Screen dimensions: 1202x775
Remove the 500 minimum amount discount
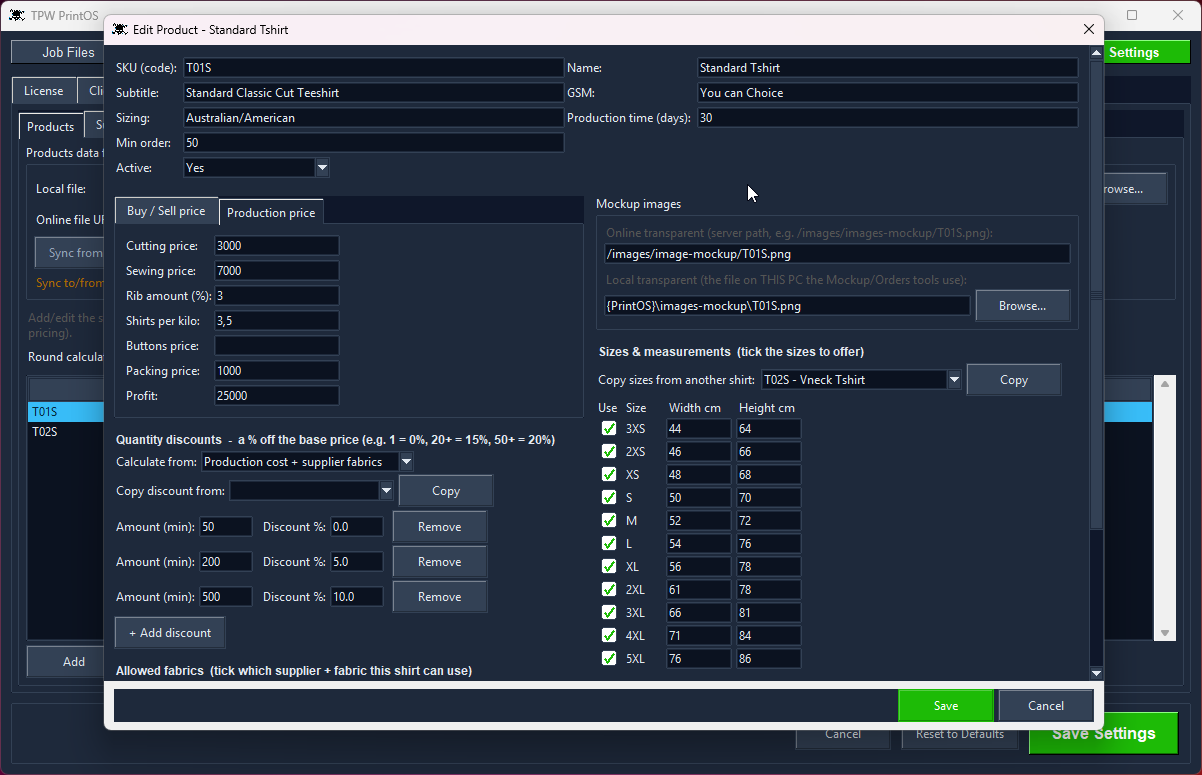pos(440,597)
